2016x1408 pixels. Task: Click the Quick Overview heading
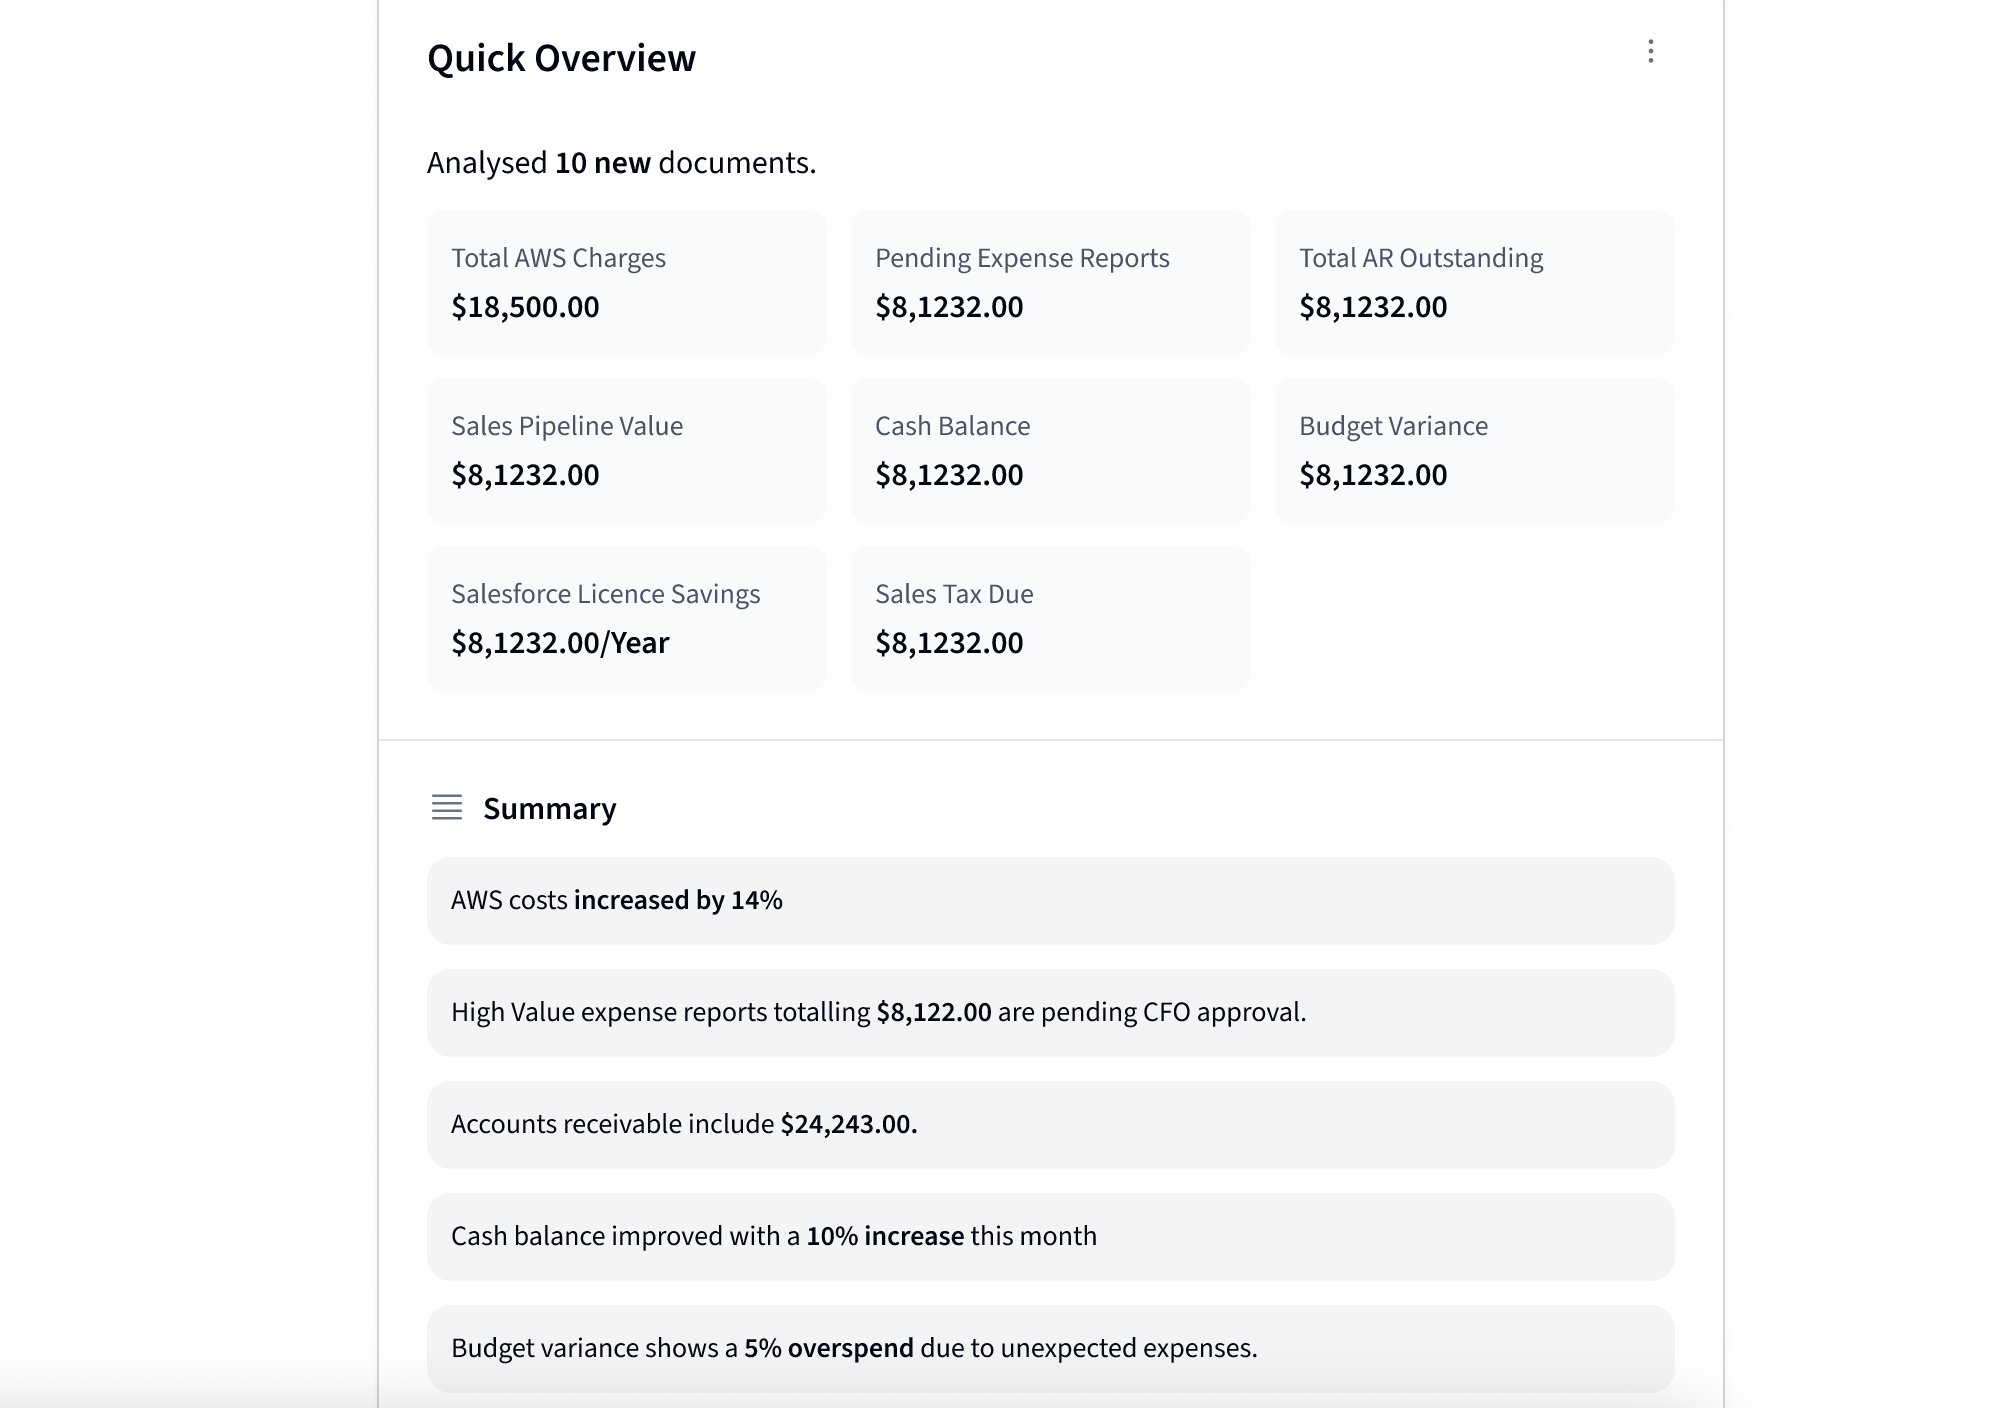561,58
